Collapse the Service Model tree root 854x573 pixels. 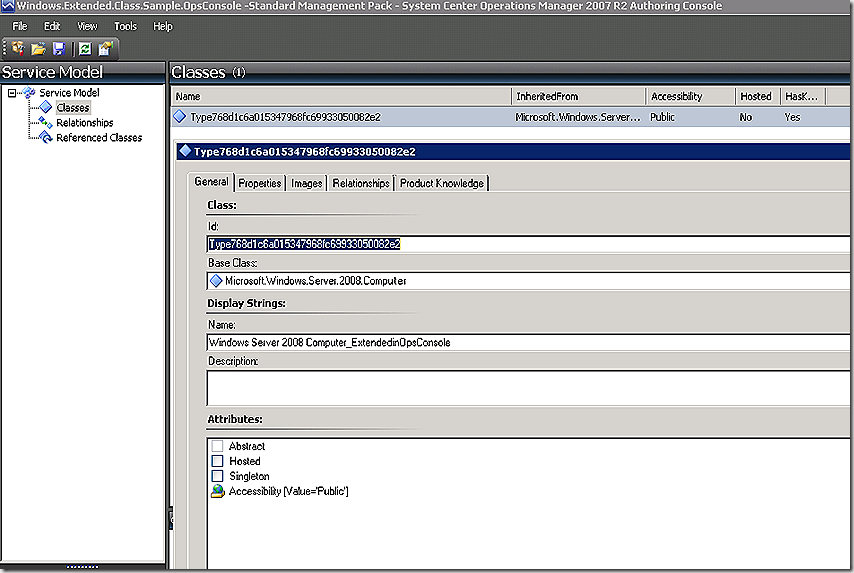coord(12,93)
